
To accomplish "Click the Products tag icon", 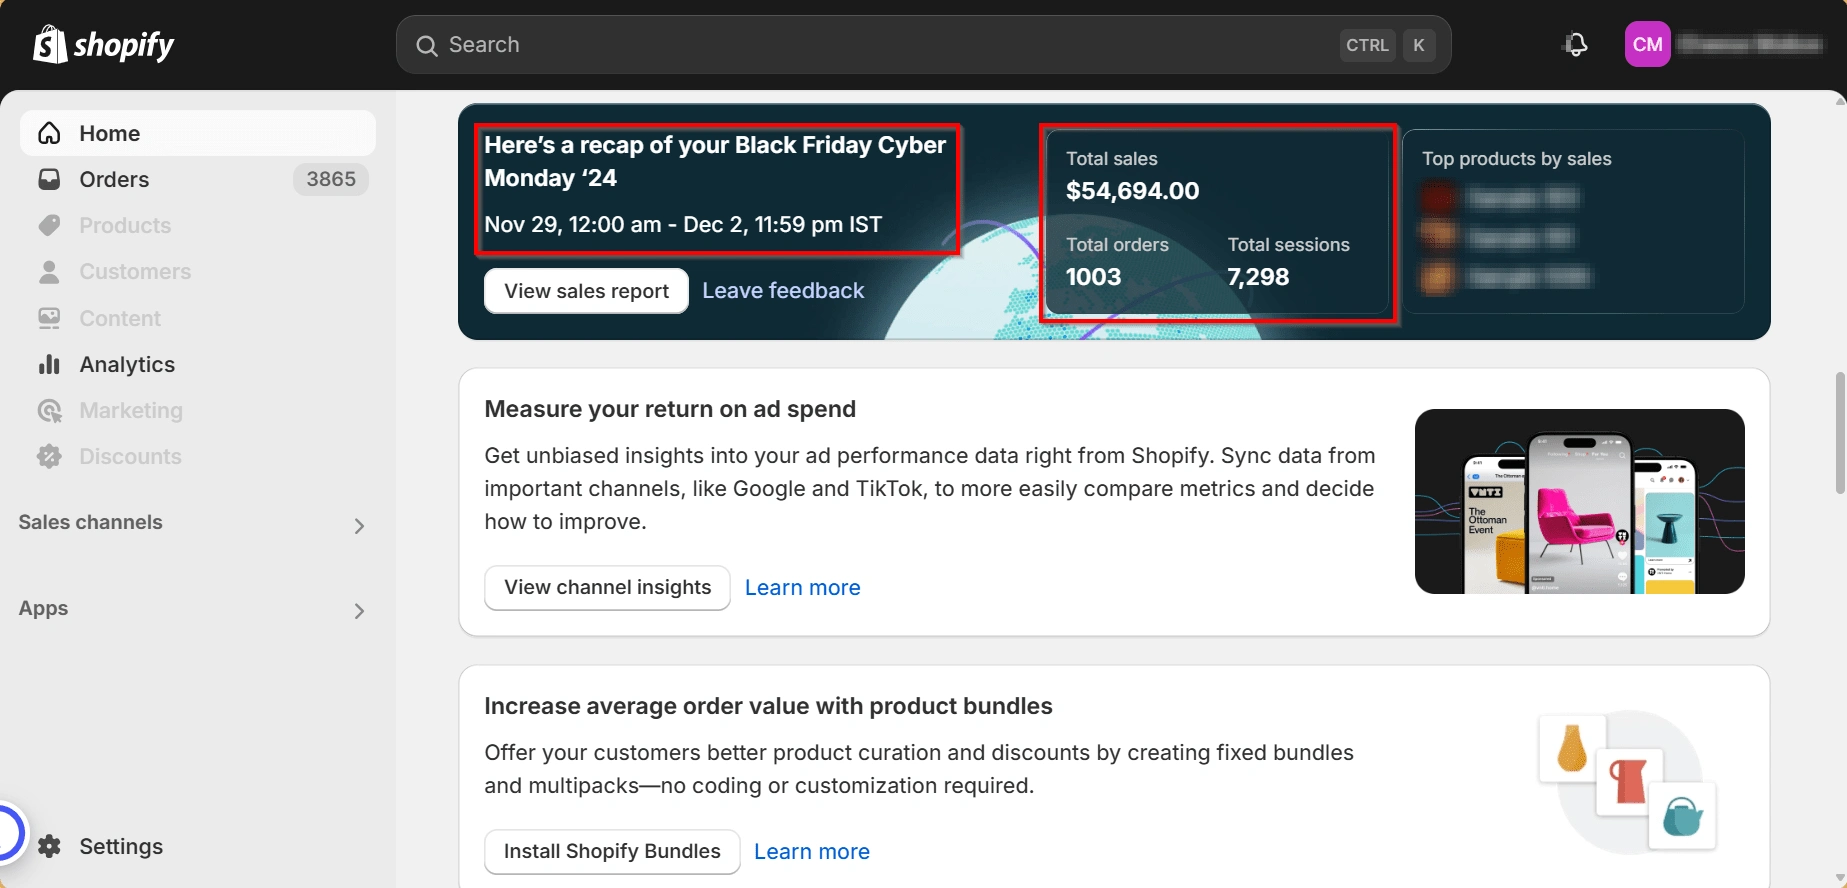I will 49,226.
